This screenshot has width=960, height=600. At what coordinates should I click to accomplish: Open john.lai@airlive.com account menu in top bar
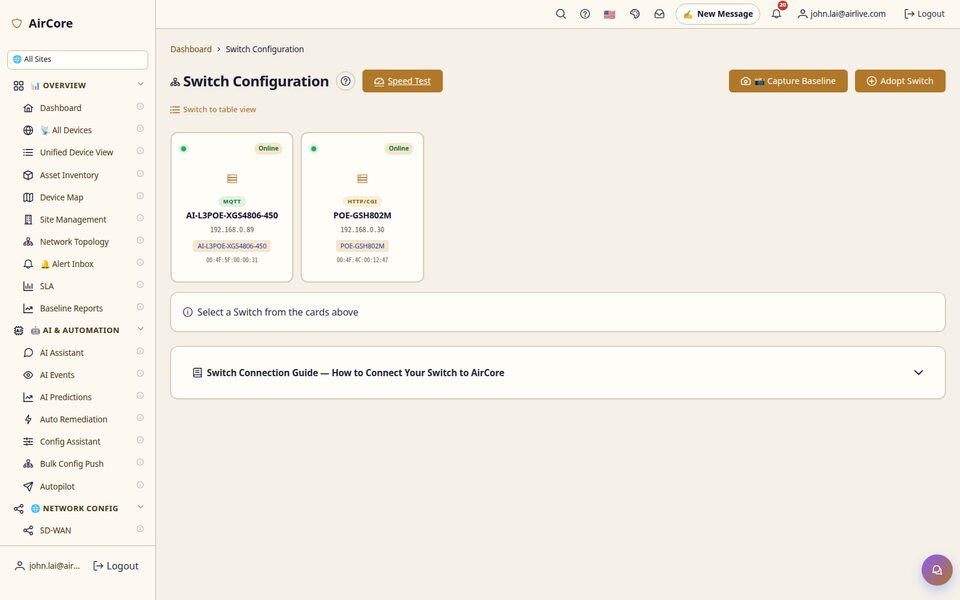pos(841,13)
